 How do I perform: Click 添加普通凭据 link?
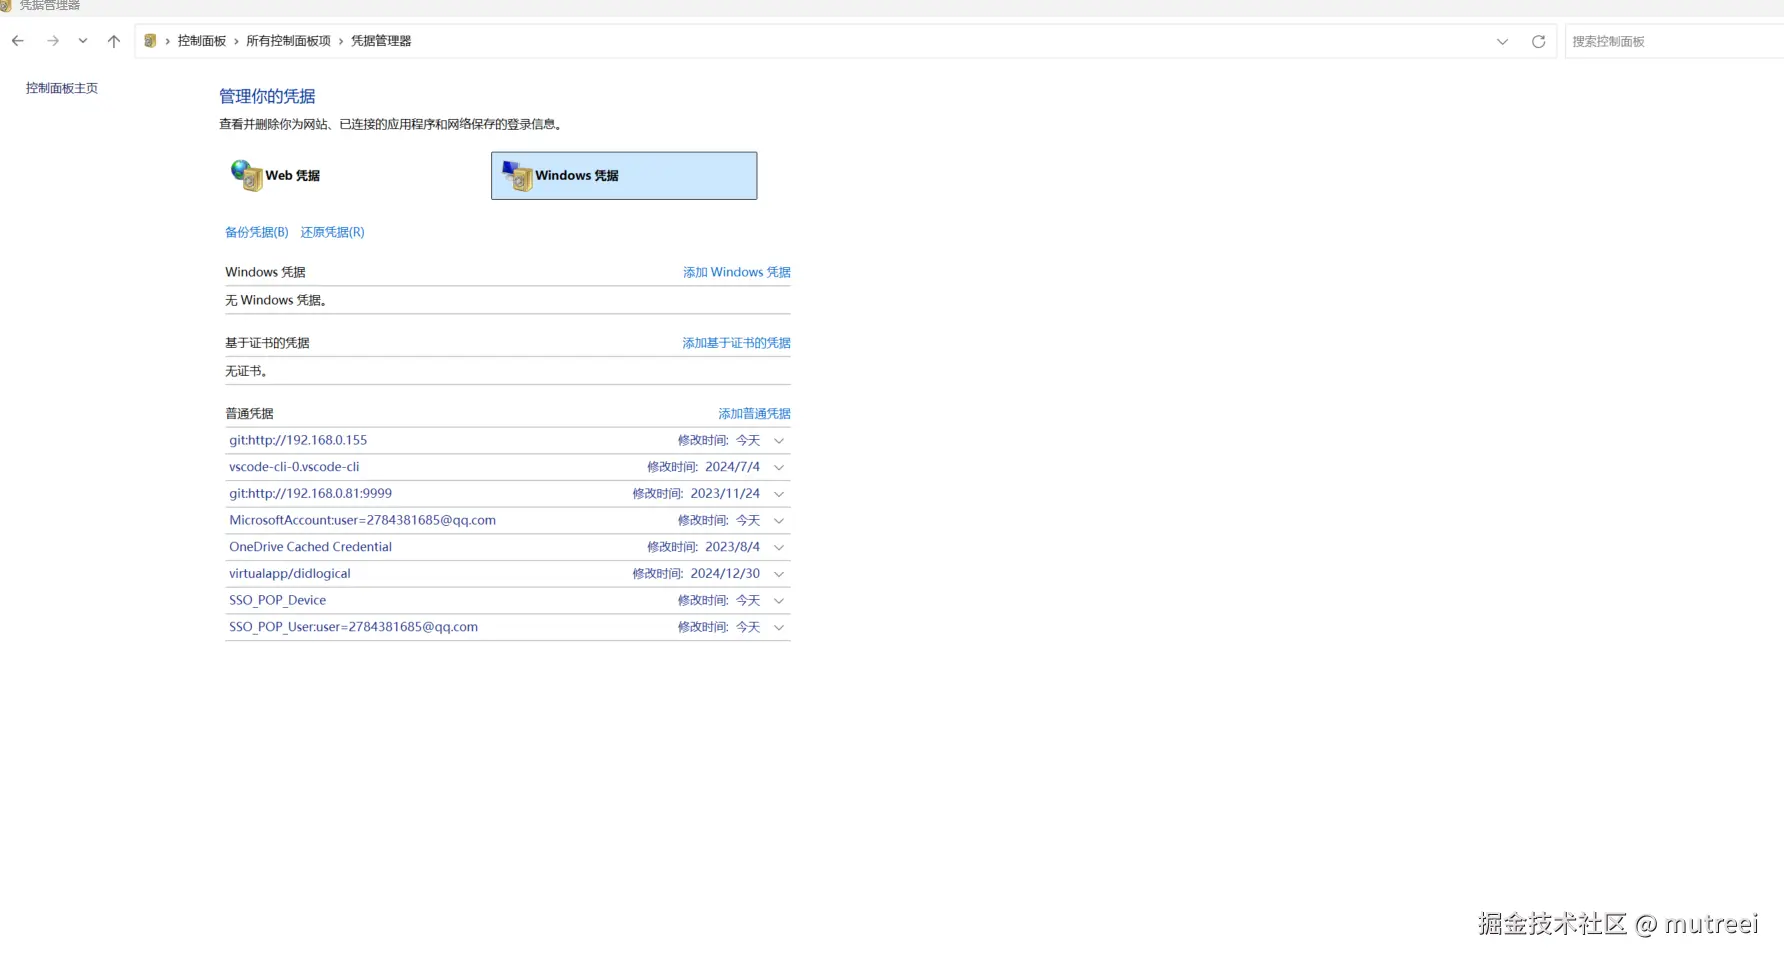point(754,414)
